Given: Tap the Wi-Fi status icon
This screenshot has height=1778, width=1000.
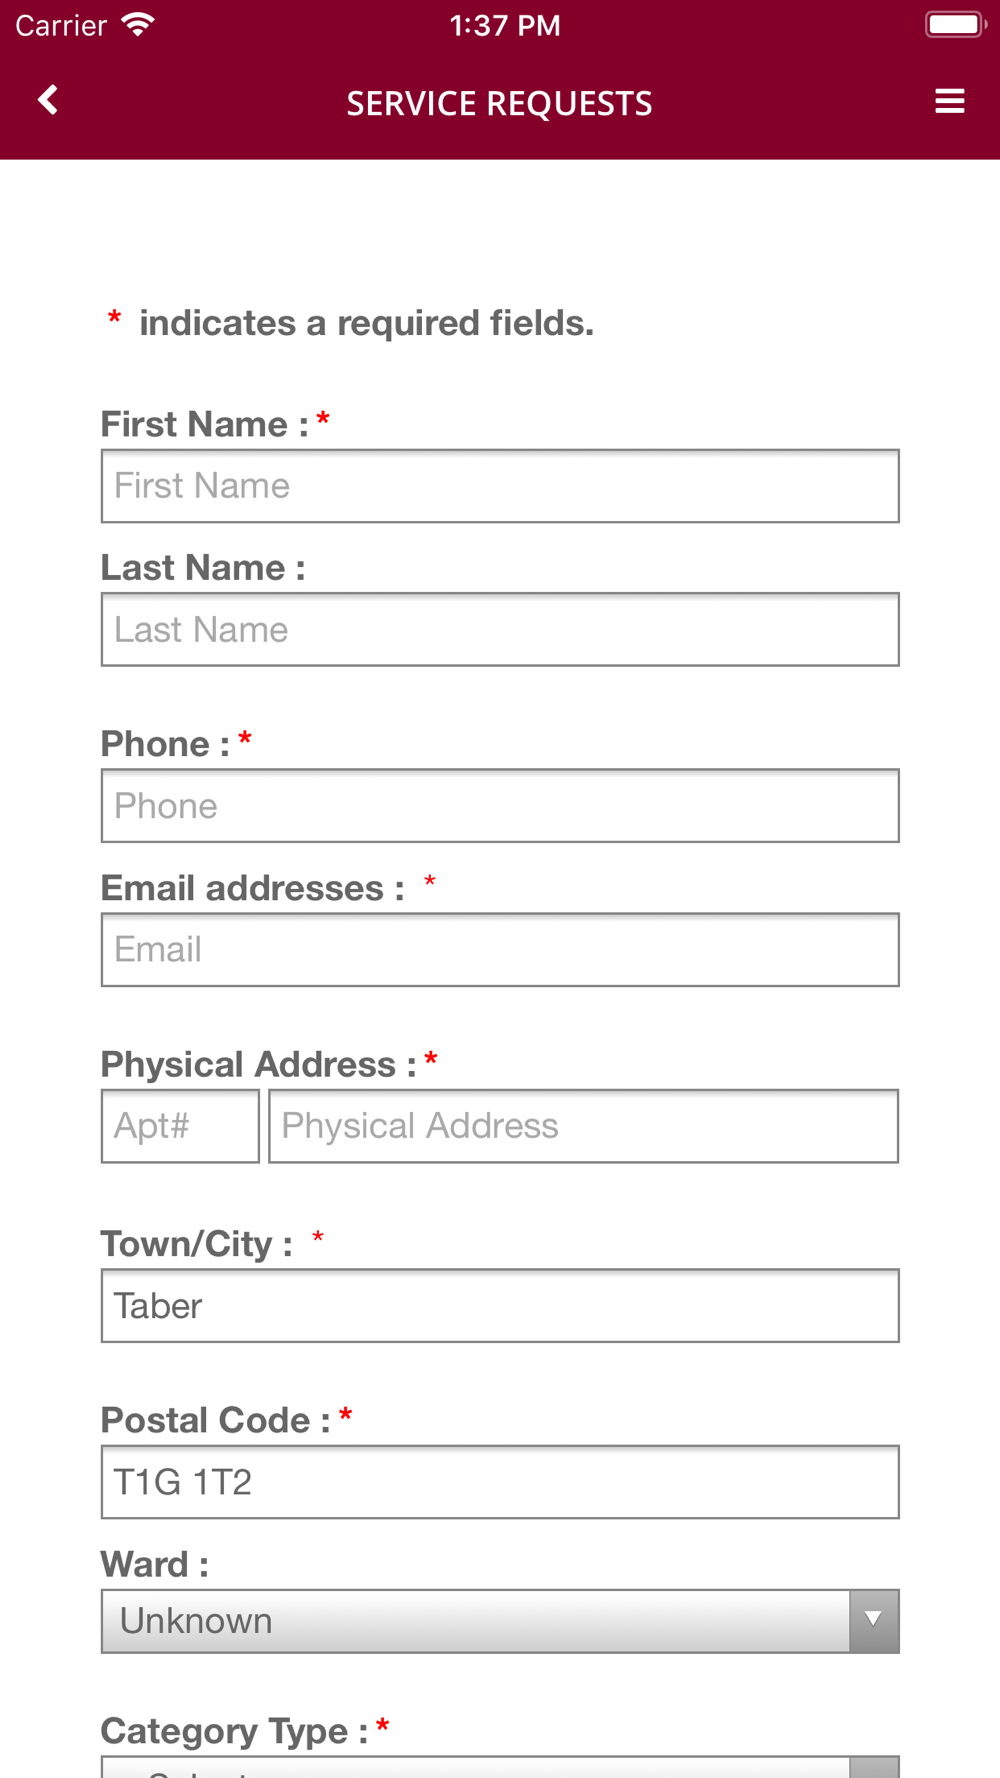Looking at the screenshot, I should click(138, 25).
